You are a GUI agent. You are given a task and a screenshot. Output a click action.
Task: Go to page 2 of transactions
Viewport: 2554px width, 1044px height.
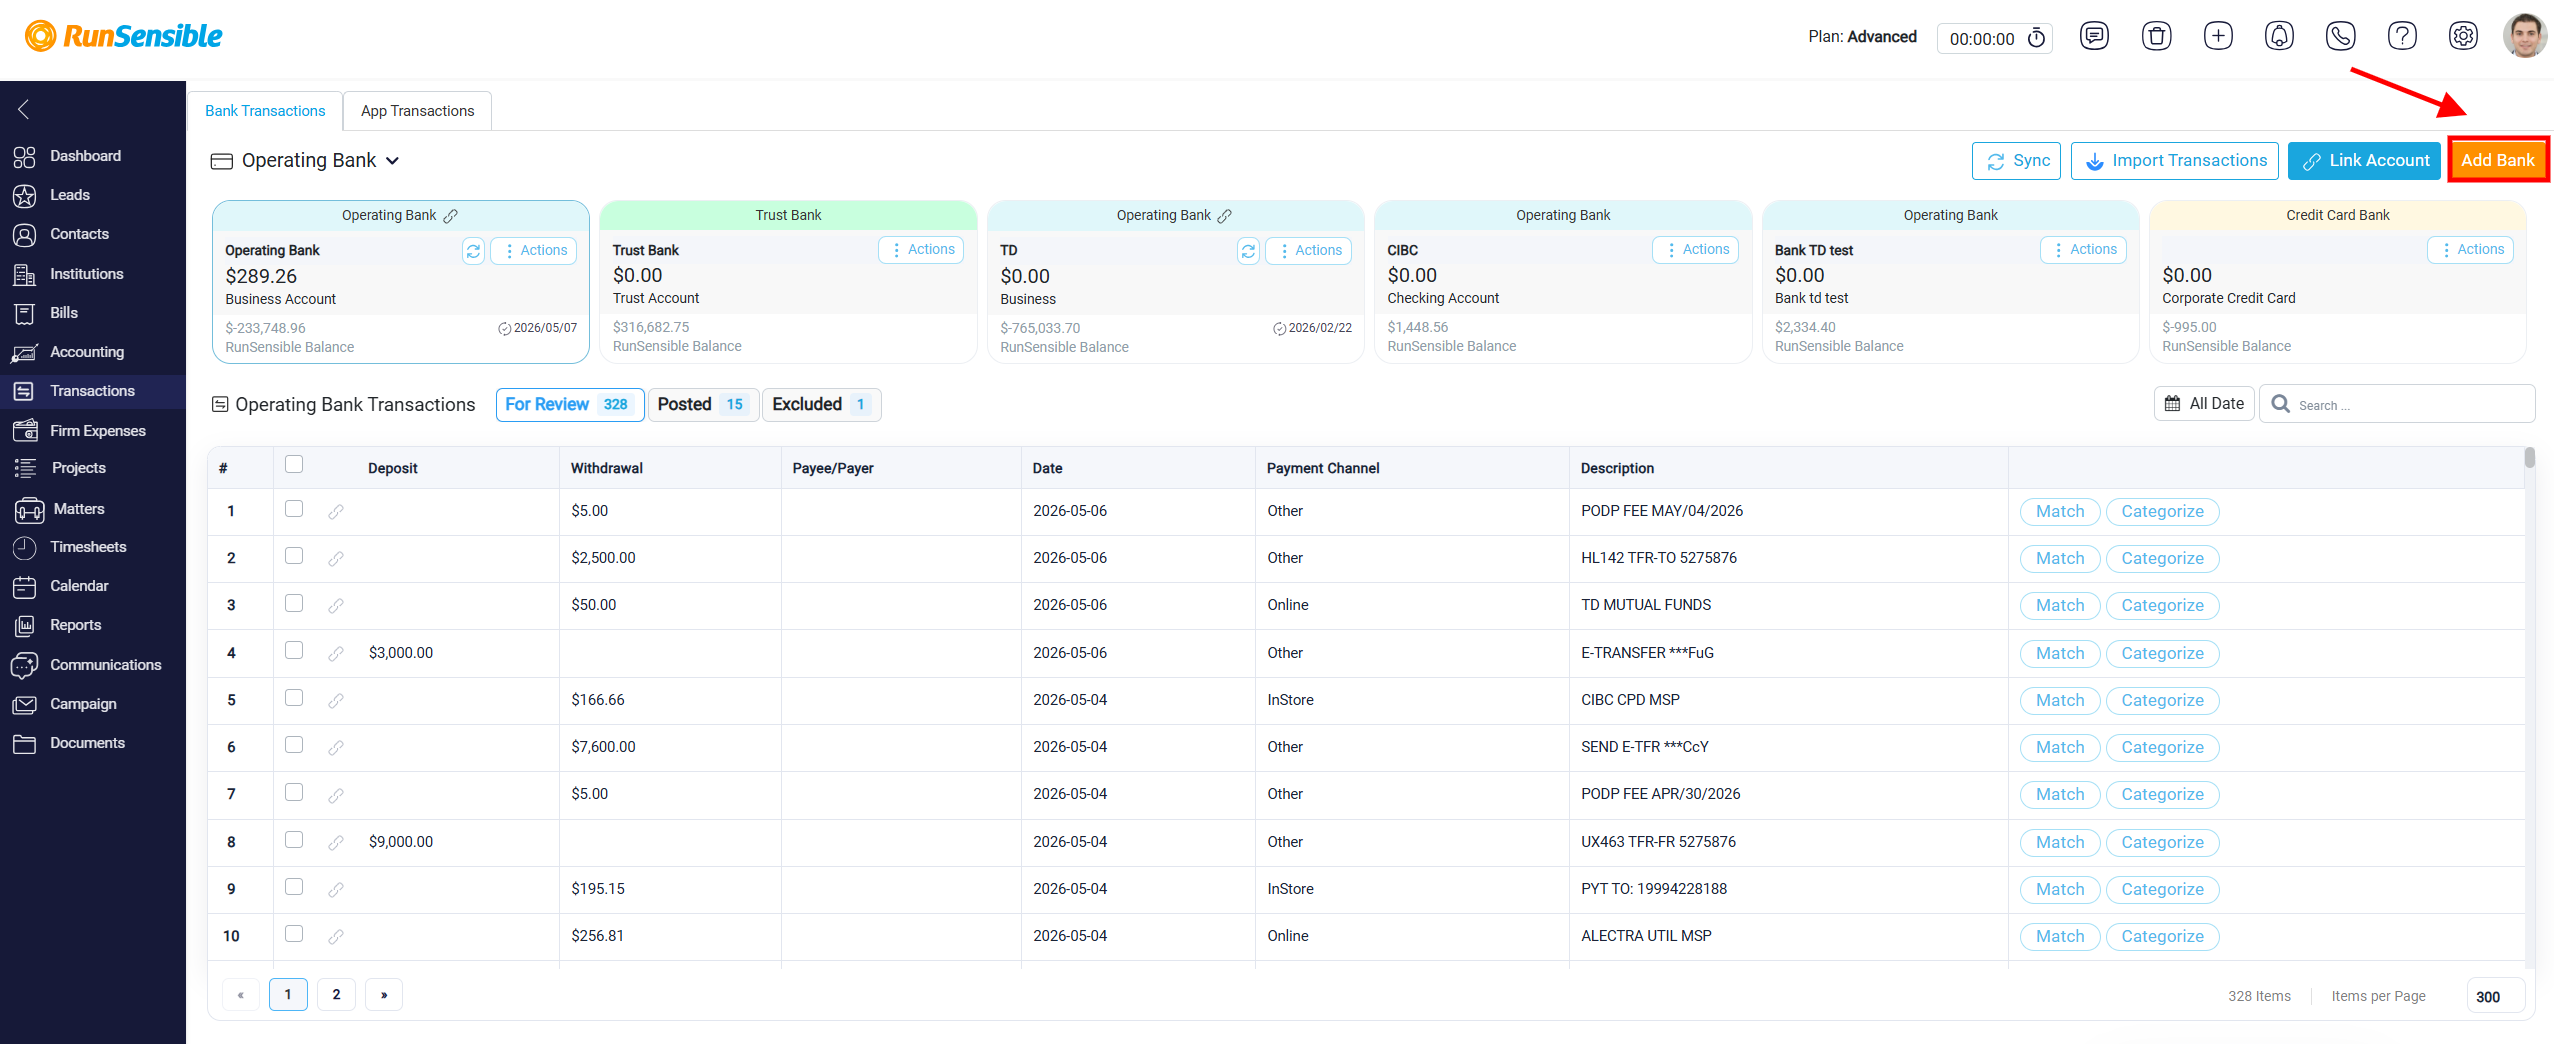pyautogui.click(x=336, y=994)
